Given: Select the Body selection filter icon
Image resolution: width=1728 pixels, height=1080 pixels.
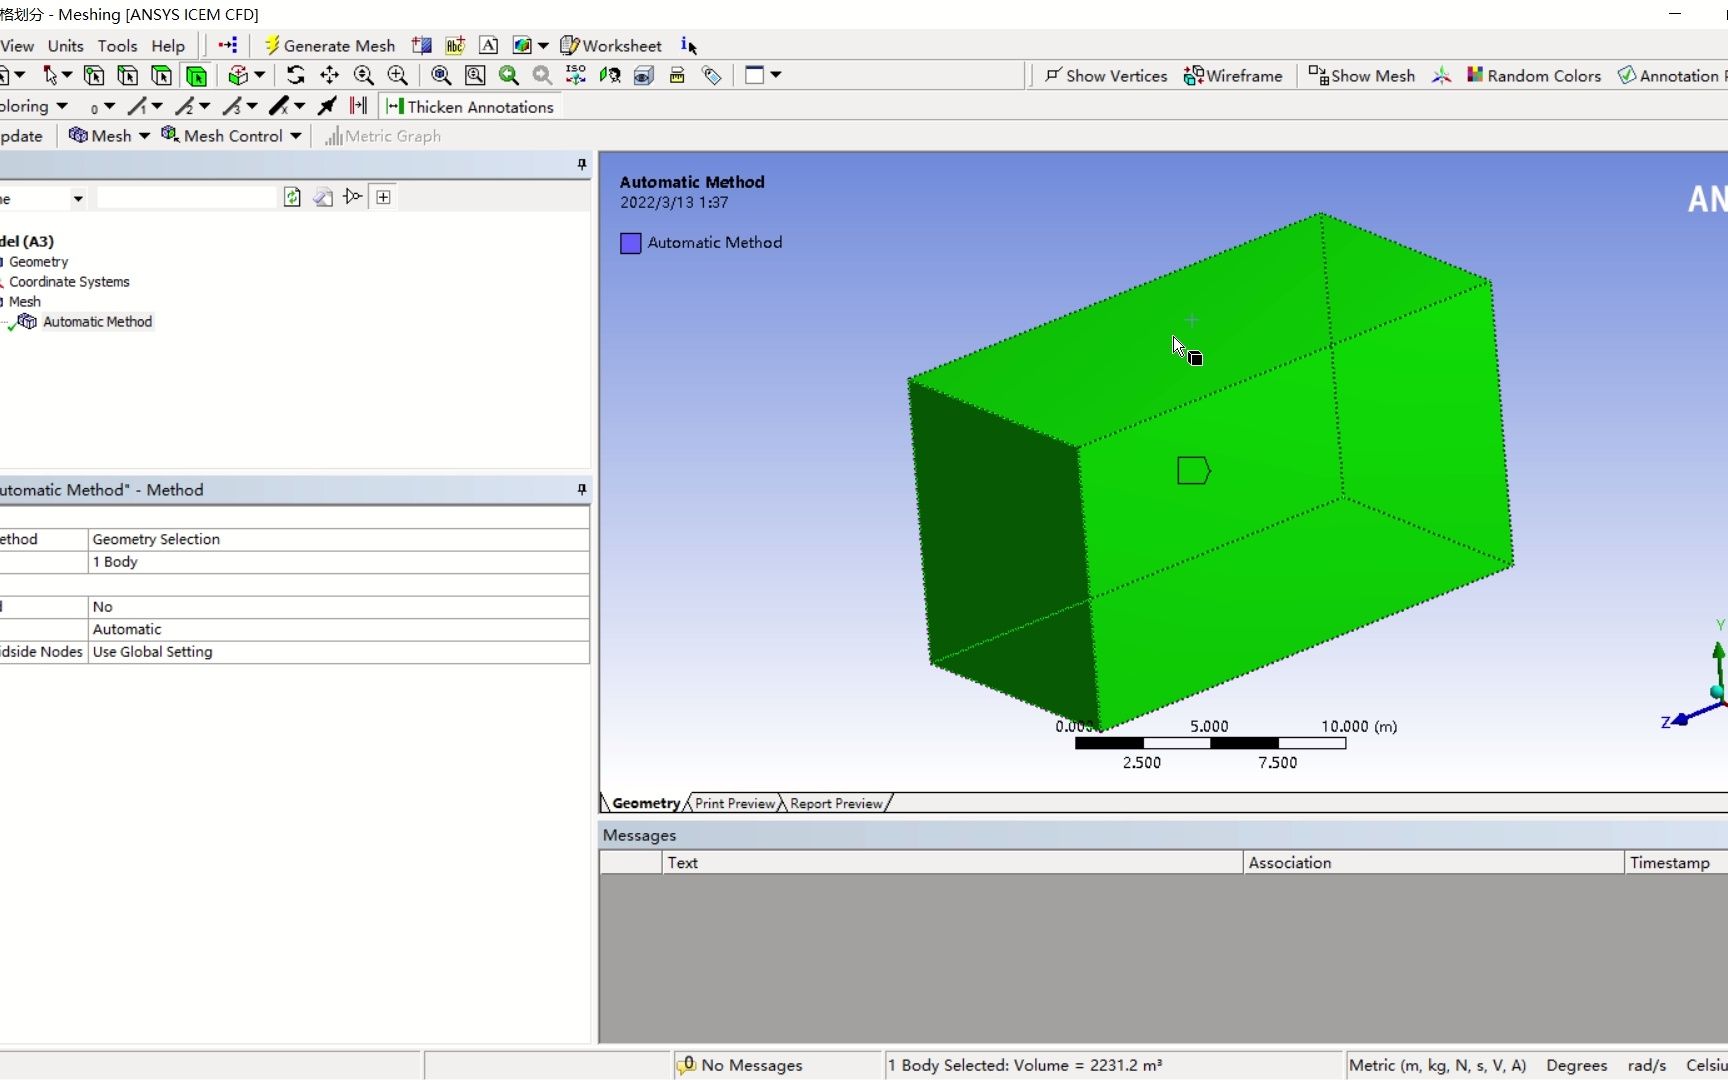Looking at the screenshot, I should [196, 75].
